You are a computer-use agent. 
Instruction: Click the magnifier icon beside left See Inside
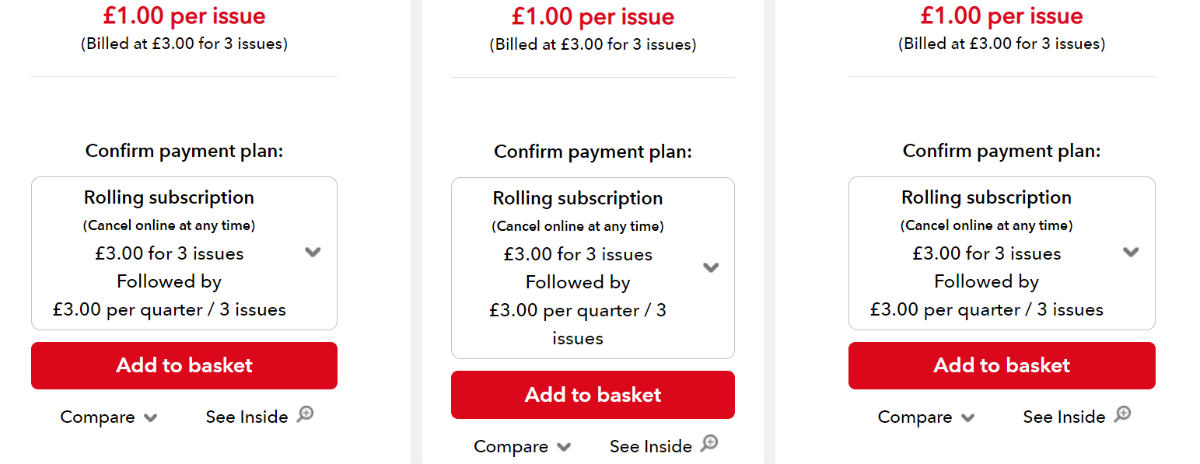[x=305, y=414]
